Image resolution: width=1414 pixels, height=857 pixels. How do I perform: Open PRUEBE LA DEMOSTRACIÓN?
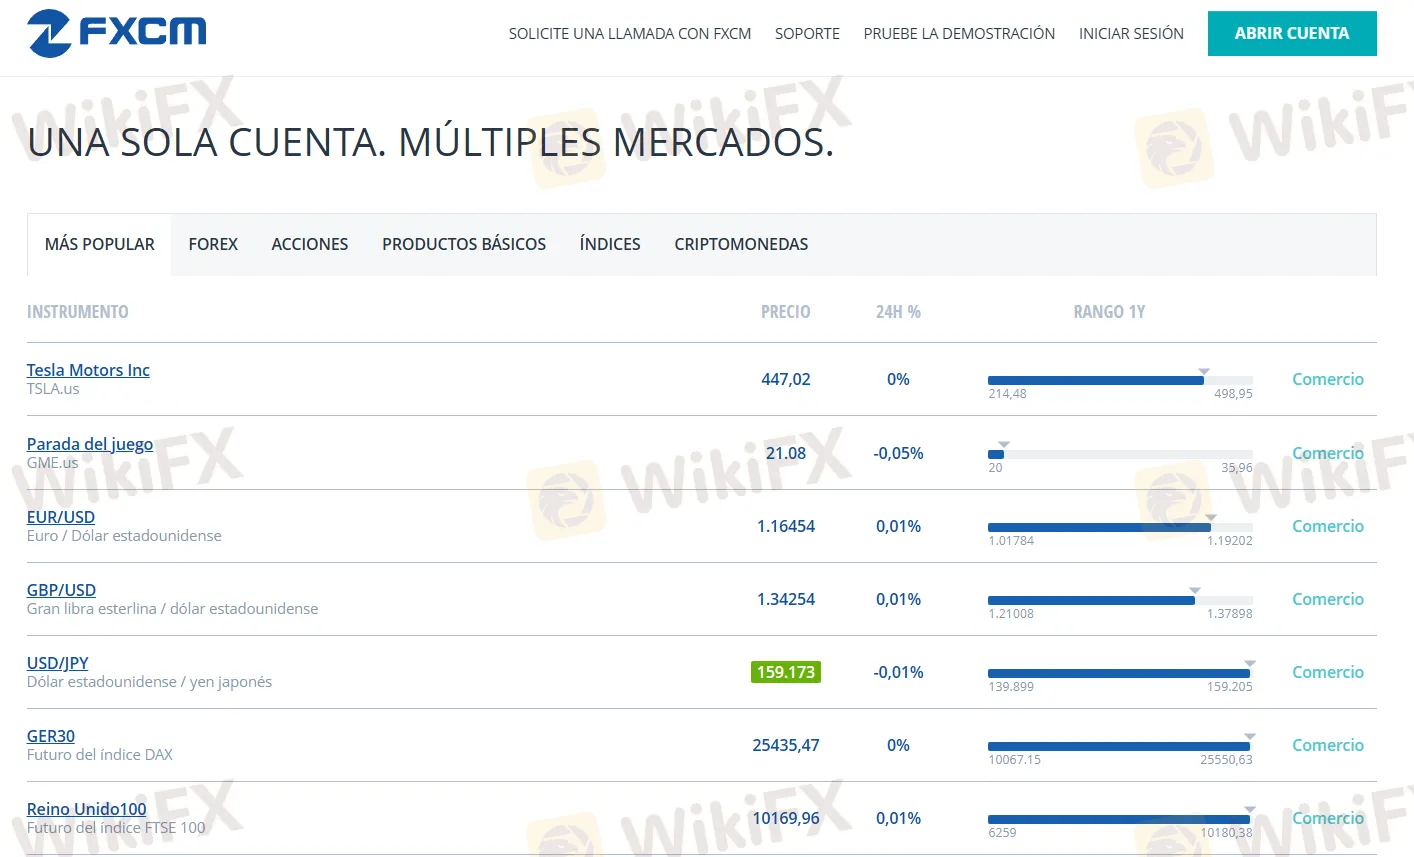coord(959,33)
